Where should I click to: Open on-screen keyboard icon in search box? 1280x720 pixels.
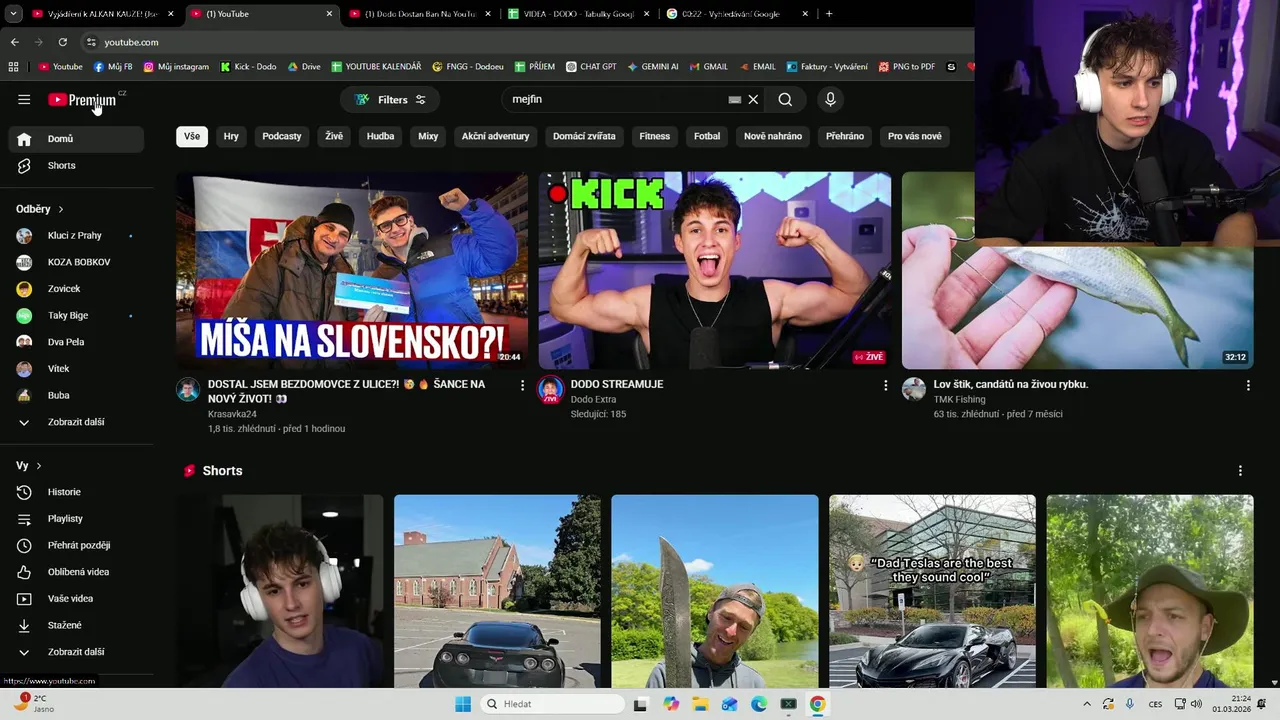click(x=735, y=100)
